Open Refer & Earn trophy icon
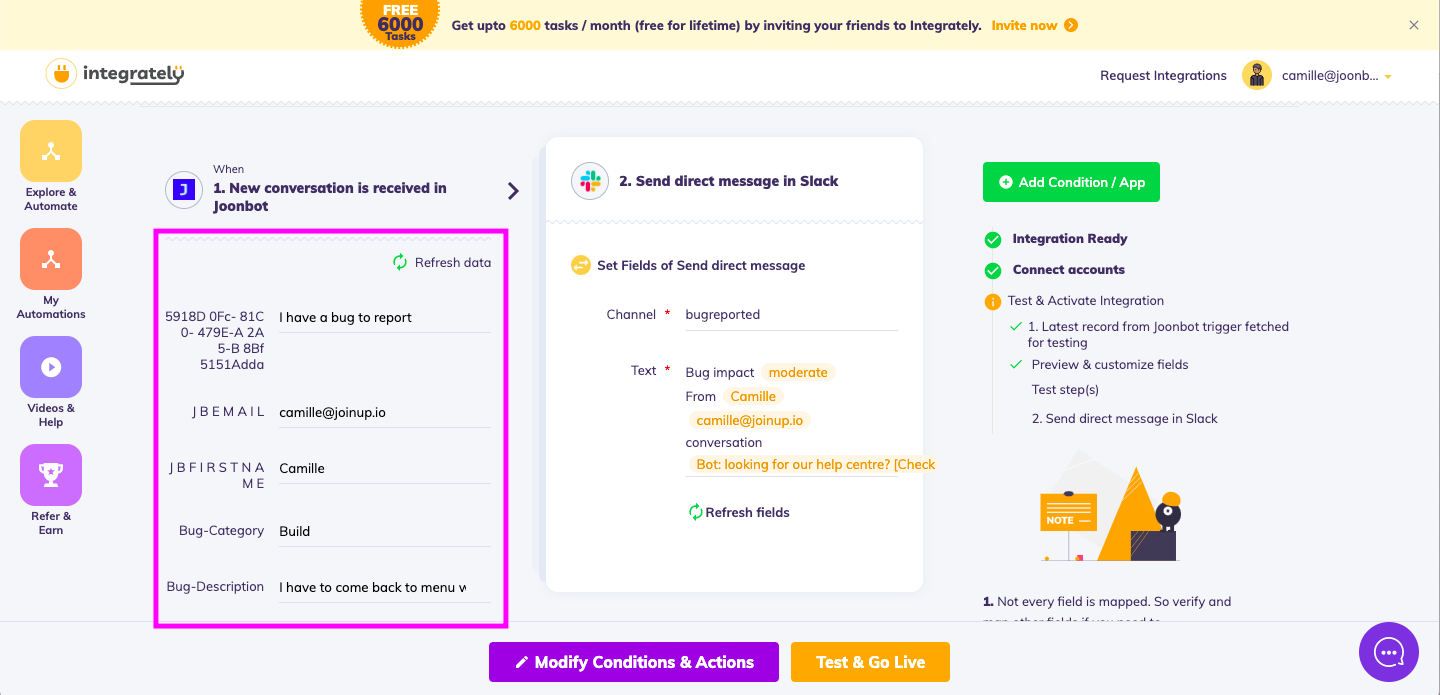Viewport: 1440px width, 695px height. [x=50, y=475]
